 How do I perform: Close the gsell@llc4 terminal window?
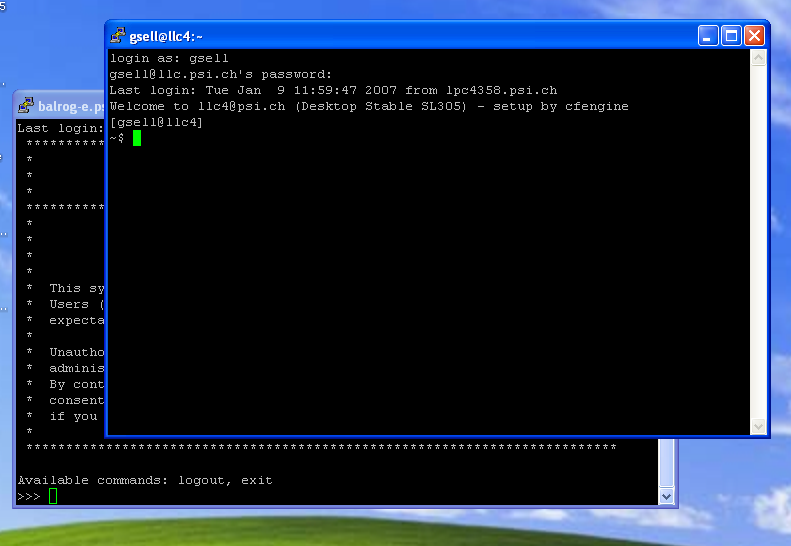click(754, 36)
